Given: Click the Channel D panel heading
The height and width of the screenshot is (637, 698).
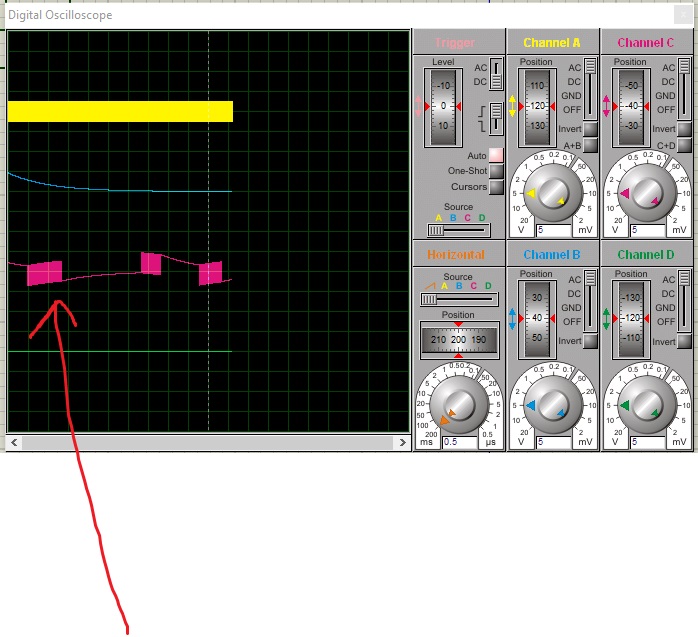Looking at the screenshot, I should tap(645, 255).
